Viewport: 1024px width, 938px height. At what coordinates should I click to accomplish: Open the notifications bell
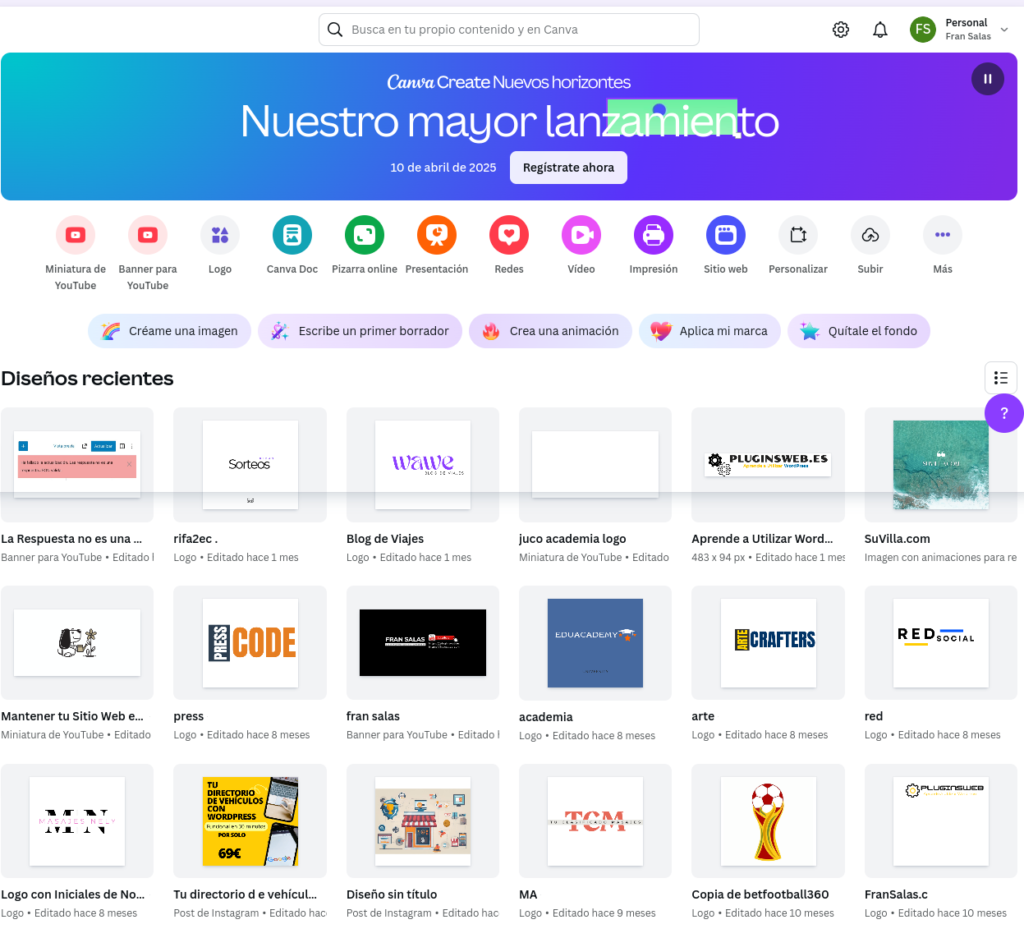880,29
